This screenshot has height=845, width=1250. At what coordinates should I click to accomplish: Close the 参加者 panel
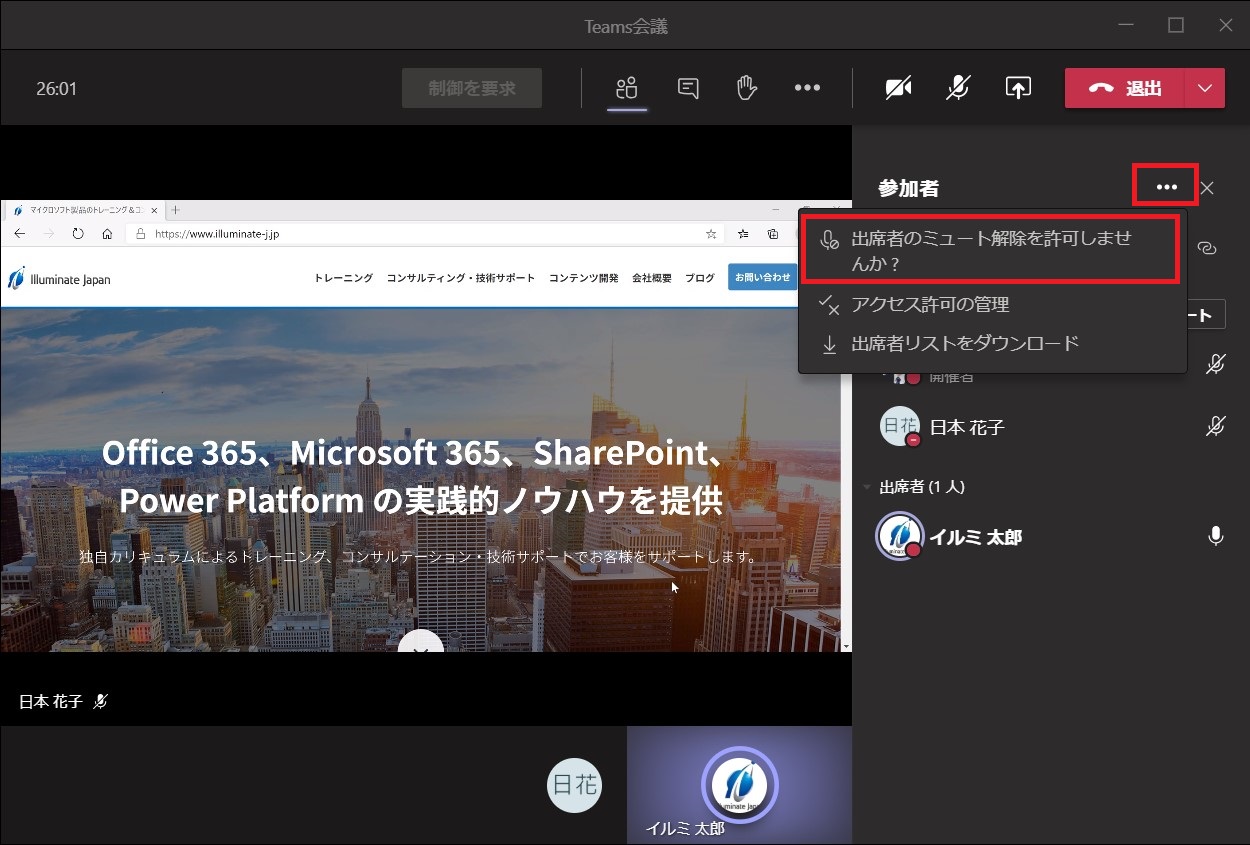(x=1207, y=188)
